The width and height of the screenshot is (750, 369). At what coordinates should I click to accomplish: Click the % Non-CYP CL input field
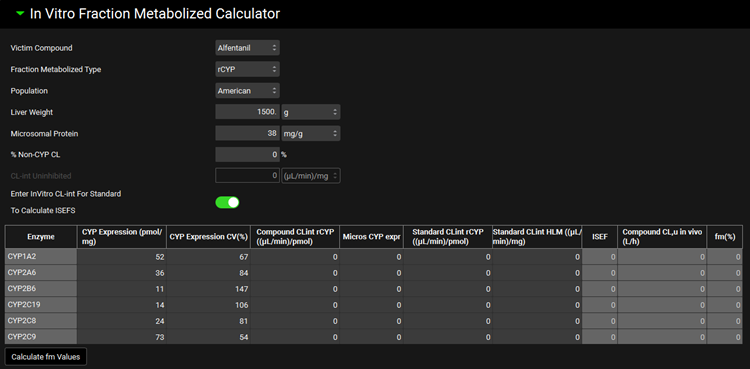point(247,155)
